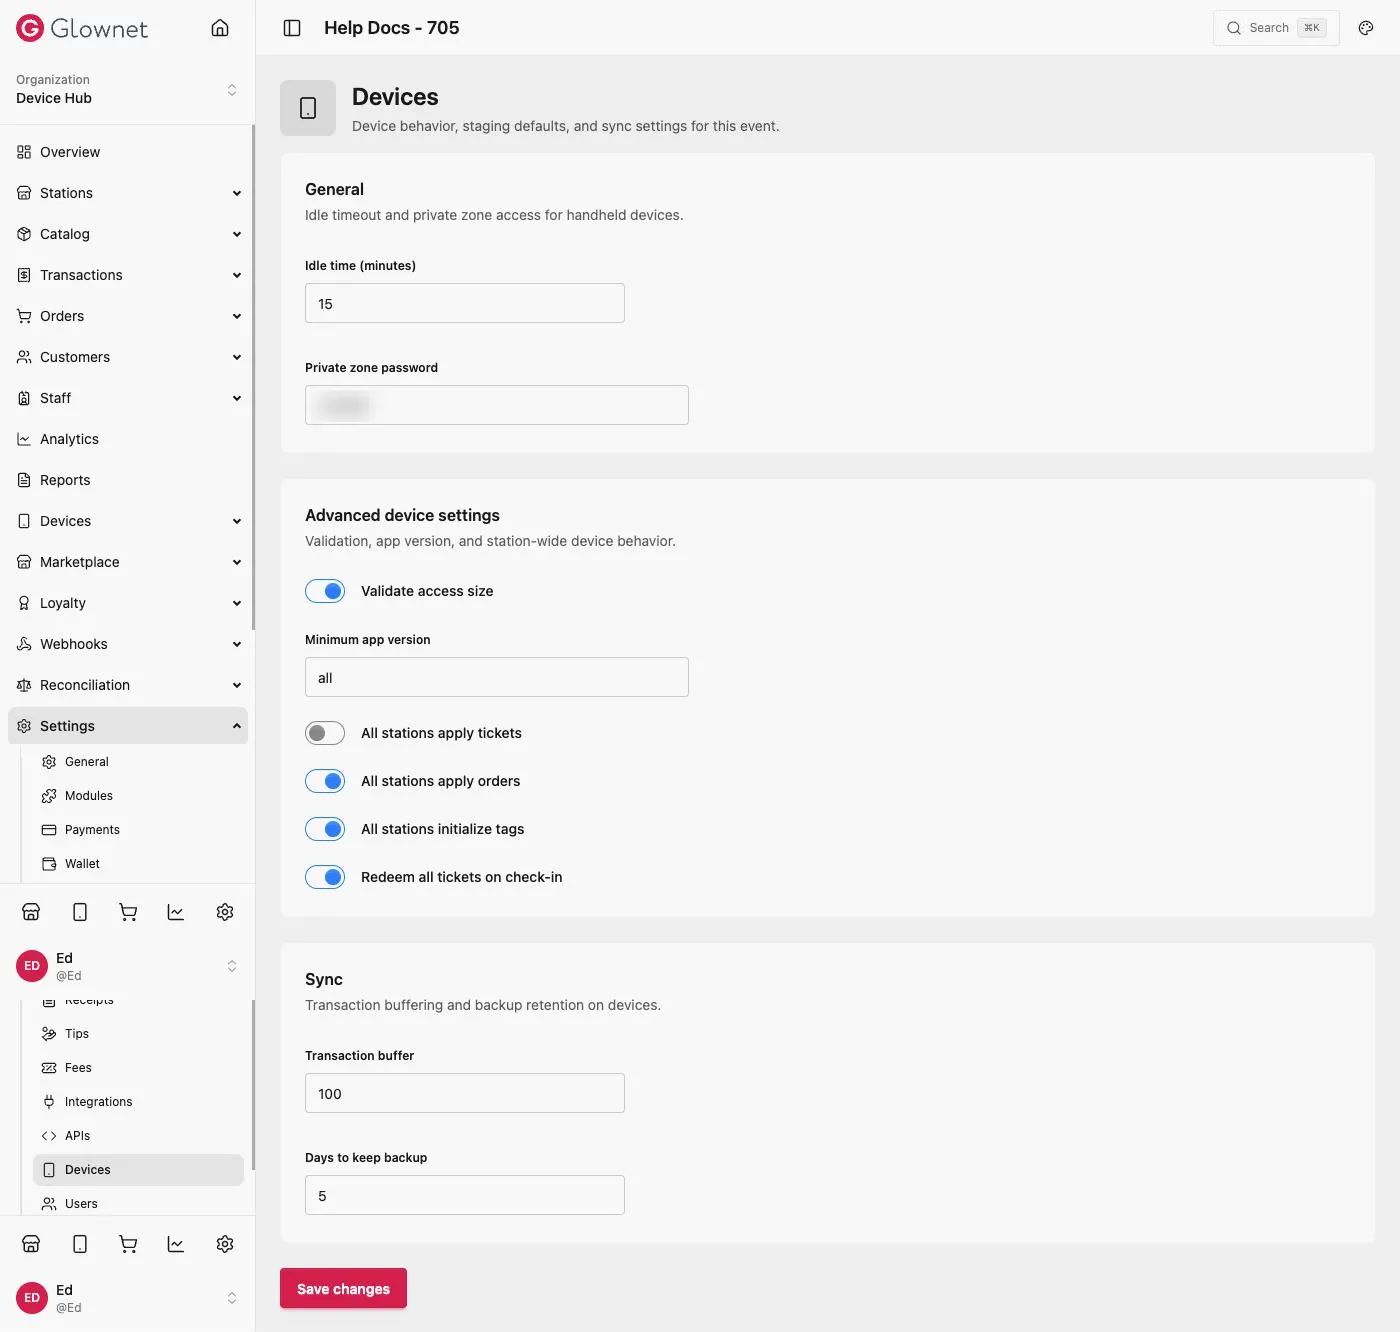
Task: Expand the Transactions chevron
Action: tap(237, 275)
